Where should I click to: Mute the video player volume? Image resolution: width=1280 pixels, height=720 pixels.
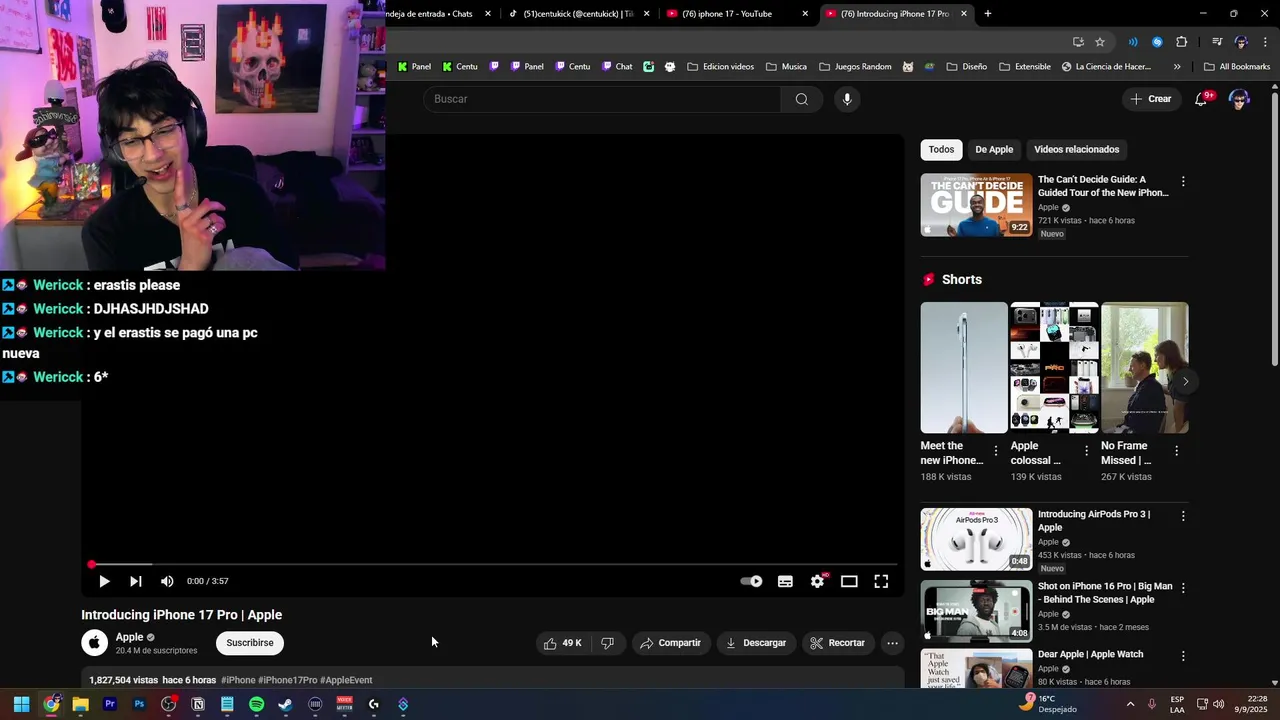[167, 581]
